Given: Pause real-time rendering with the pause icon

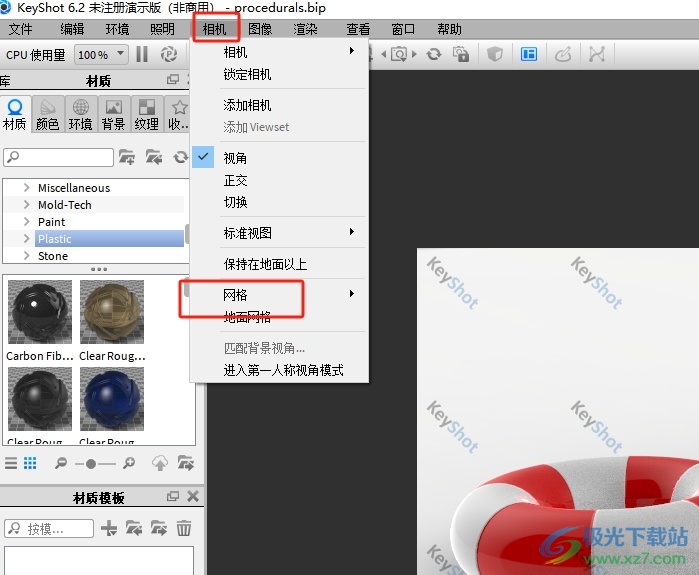Looking at the screenshot, I should pos(142,54).
